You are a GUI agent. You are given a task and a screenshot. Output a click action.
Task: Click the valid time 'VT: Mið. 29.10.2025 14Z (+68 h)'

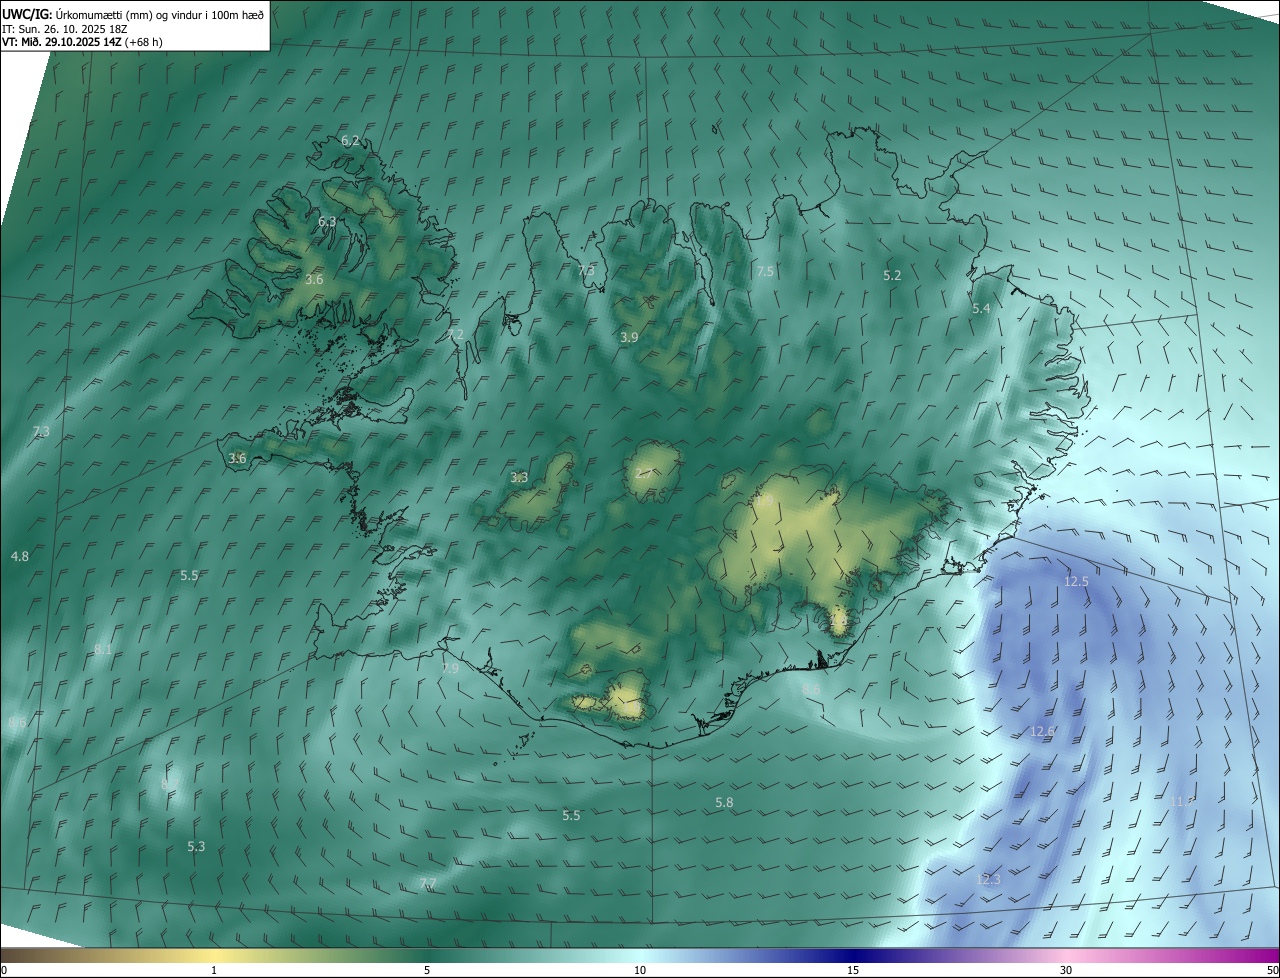pyautogui.click(x=82, y=42)
